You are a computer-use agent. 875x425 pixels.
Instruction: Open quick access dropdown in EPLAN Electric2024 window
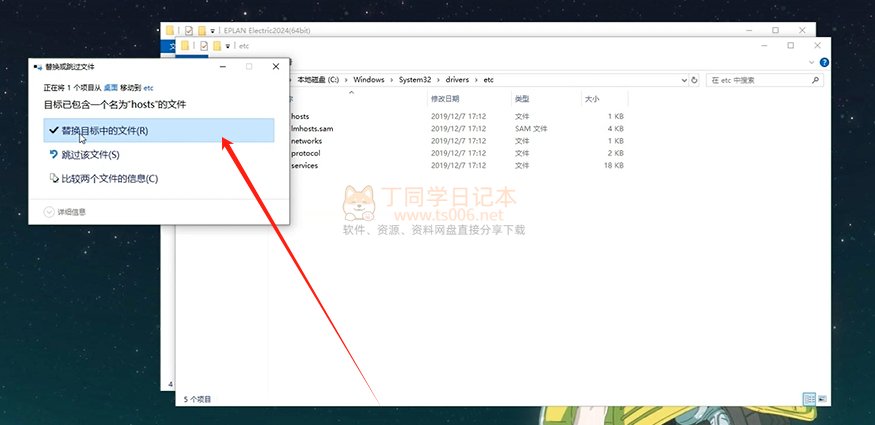coord(213,31)
